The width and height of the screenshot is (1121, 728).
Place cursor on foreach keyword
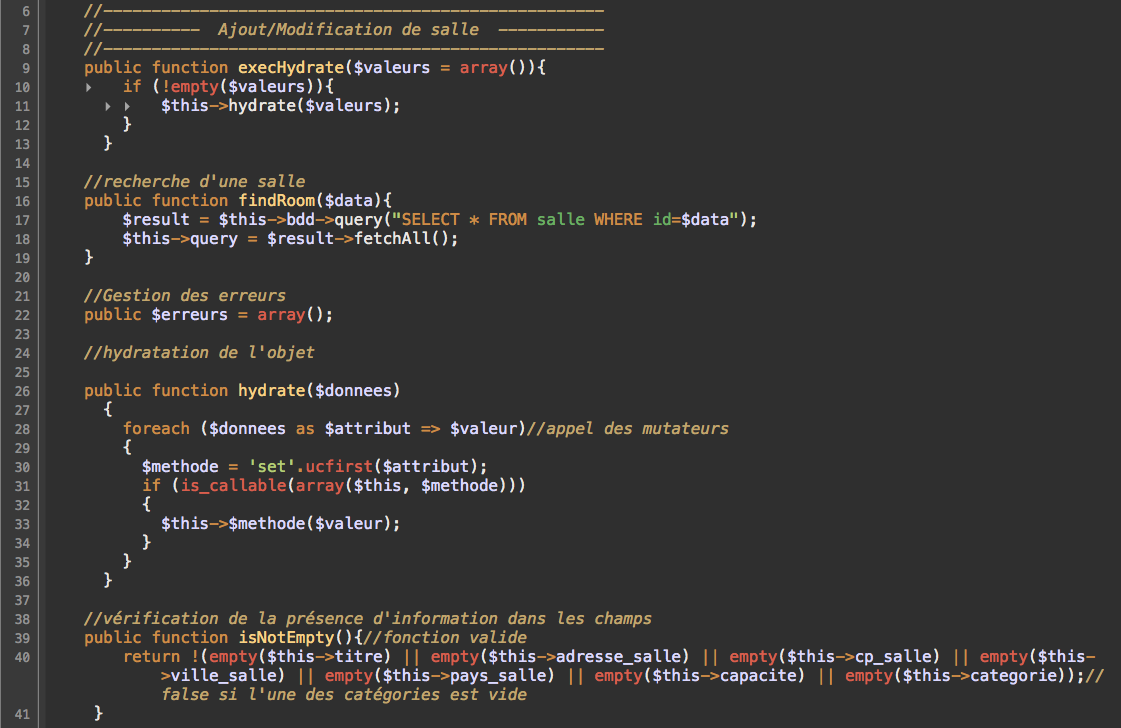[x=157, y=428]
